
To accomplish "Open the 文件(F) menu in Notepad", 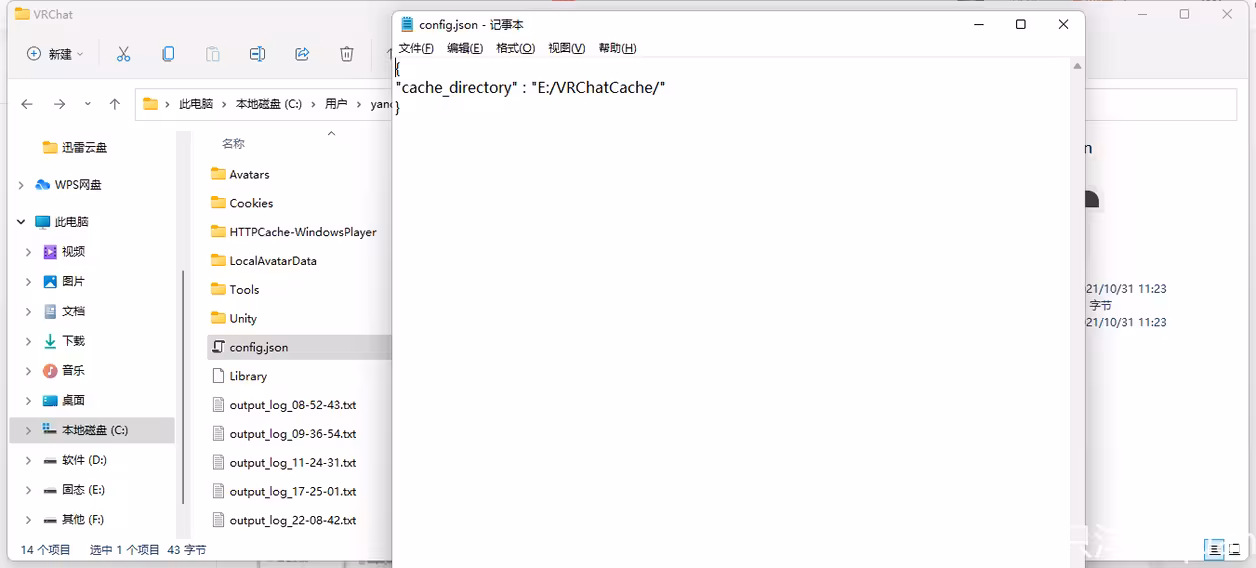I will click(x=416, y=48).
